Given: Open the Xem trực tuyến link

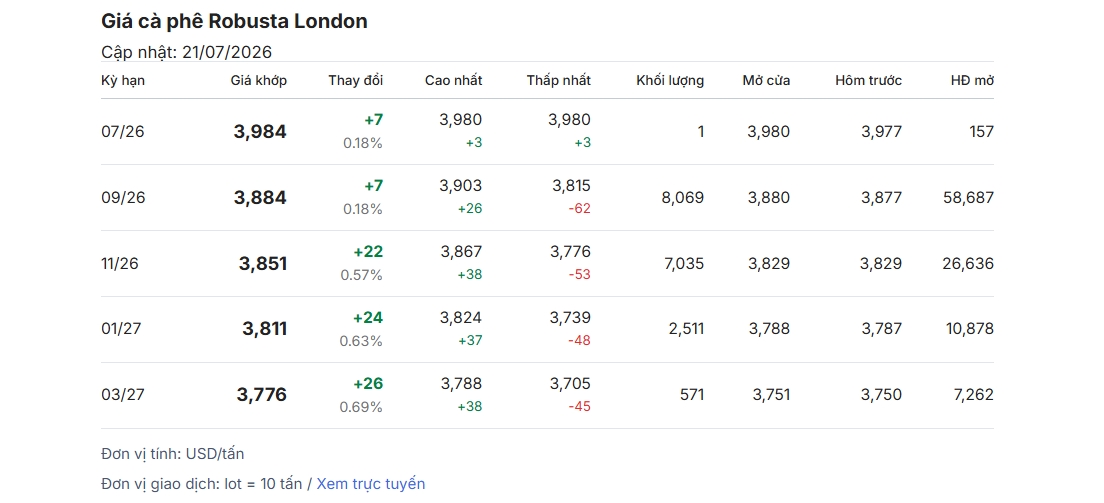Looking at the screenshot, I should click(x=370, y=484).
